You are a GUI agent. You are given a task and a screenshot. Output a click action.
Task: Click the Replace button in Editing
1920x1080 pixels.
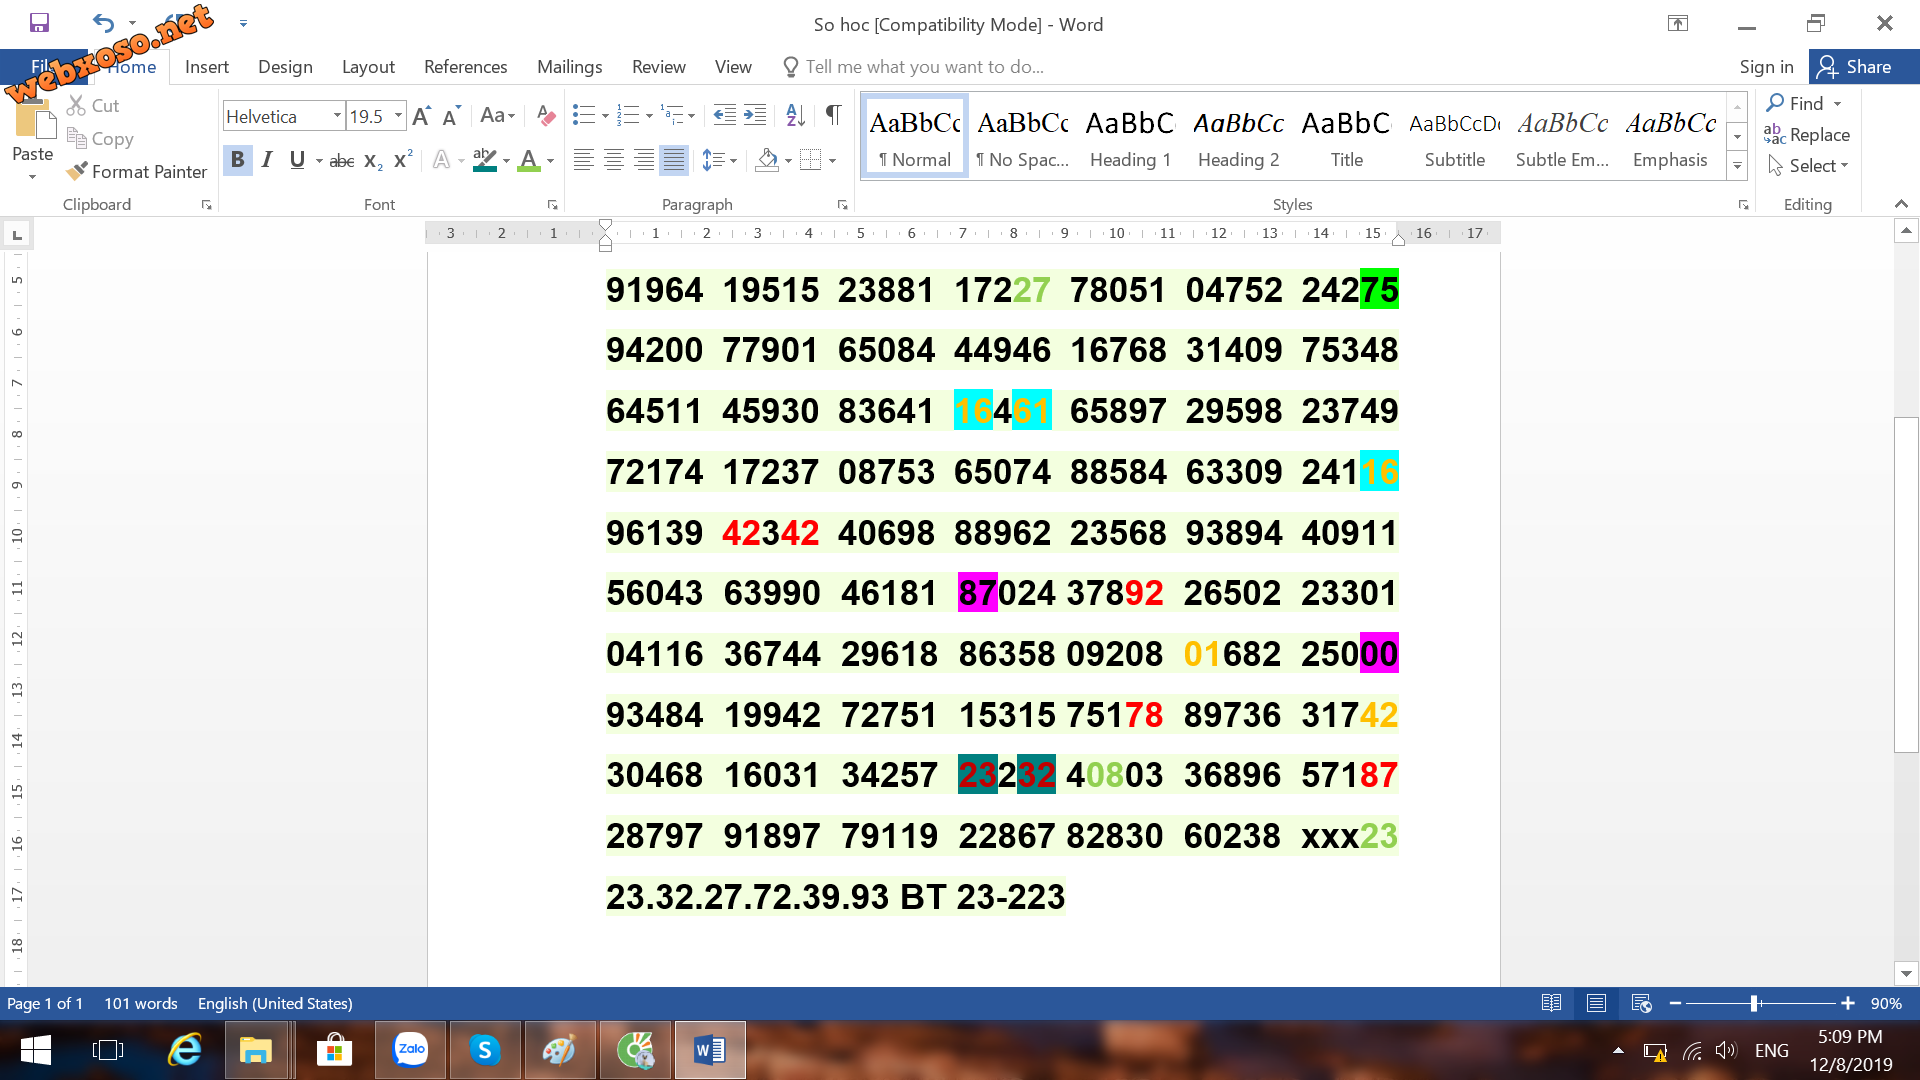click(x=1820, y=133)
